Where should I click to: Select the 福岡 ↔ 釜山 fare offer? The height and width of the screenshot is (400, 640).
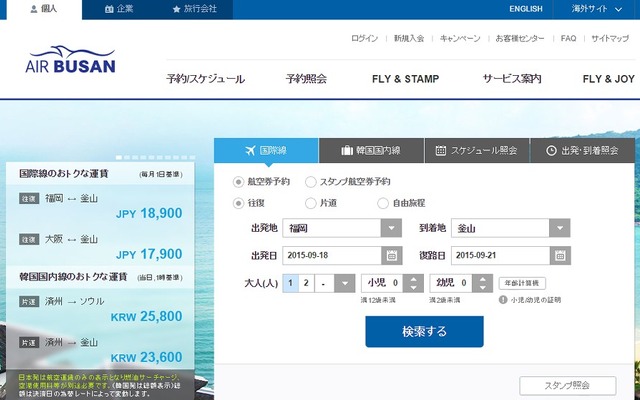click(100, 206)
